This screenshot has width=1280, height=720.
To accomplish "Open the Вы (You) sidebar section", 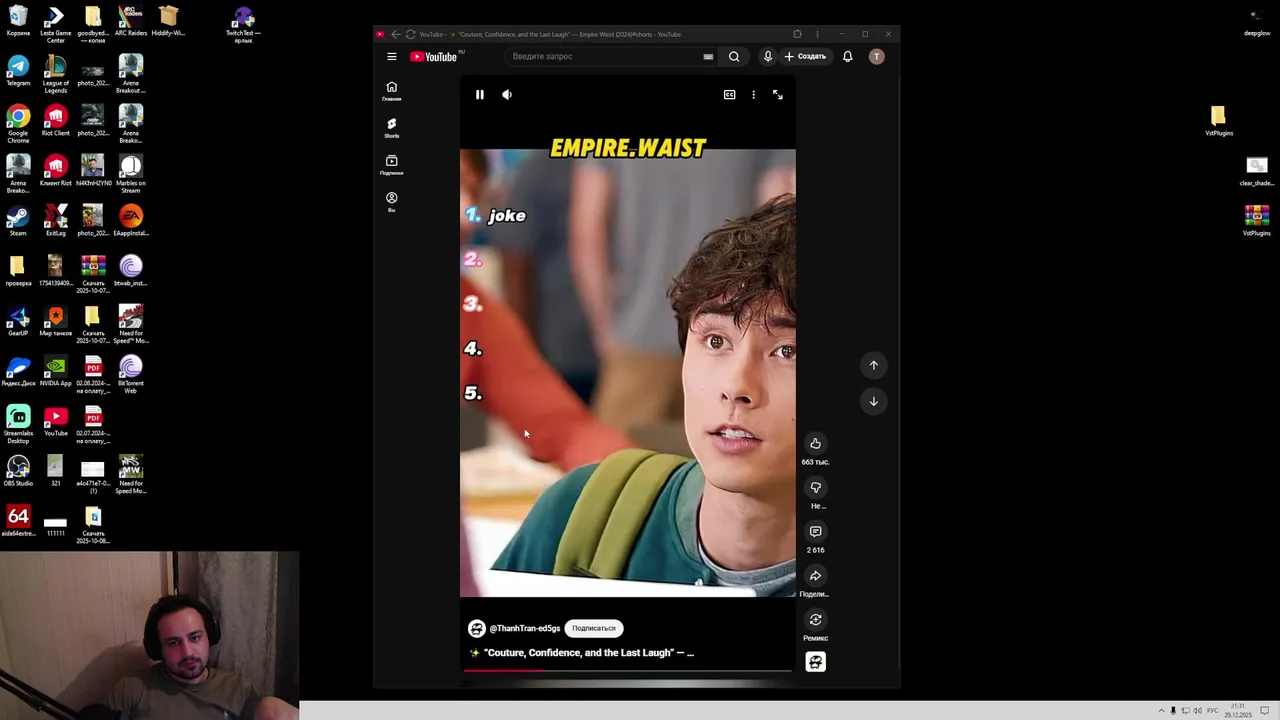I will point(392,202).
